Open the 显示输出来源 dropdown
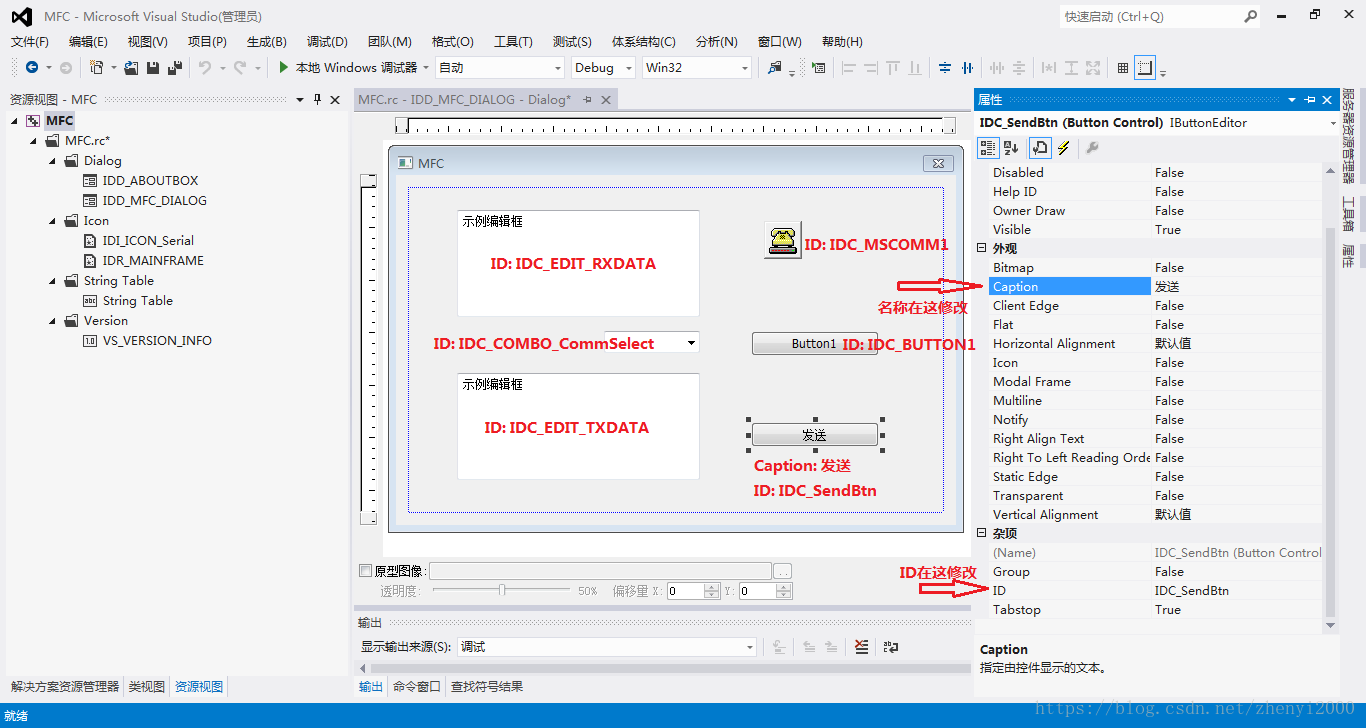The image size is (1366, 728). (x=750, y=647)
